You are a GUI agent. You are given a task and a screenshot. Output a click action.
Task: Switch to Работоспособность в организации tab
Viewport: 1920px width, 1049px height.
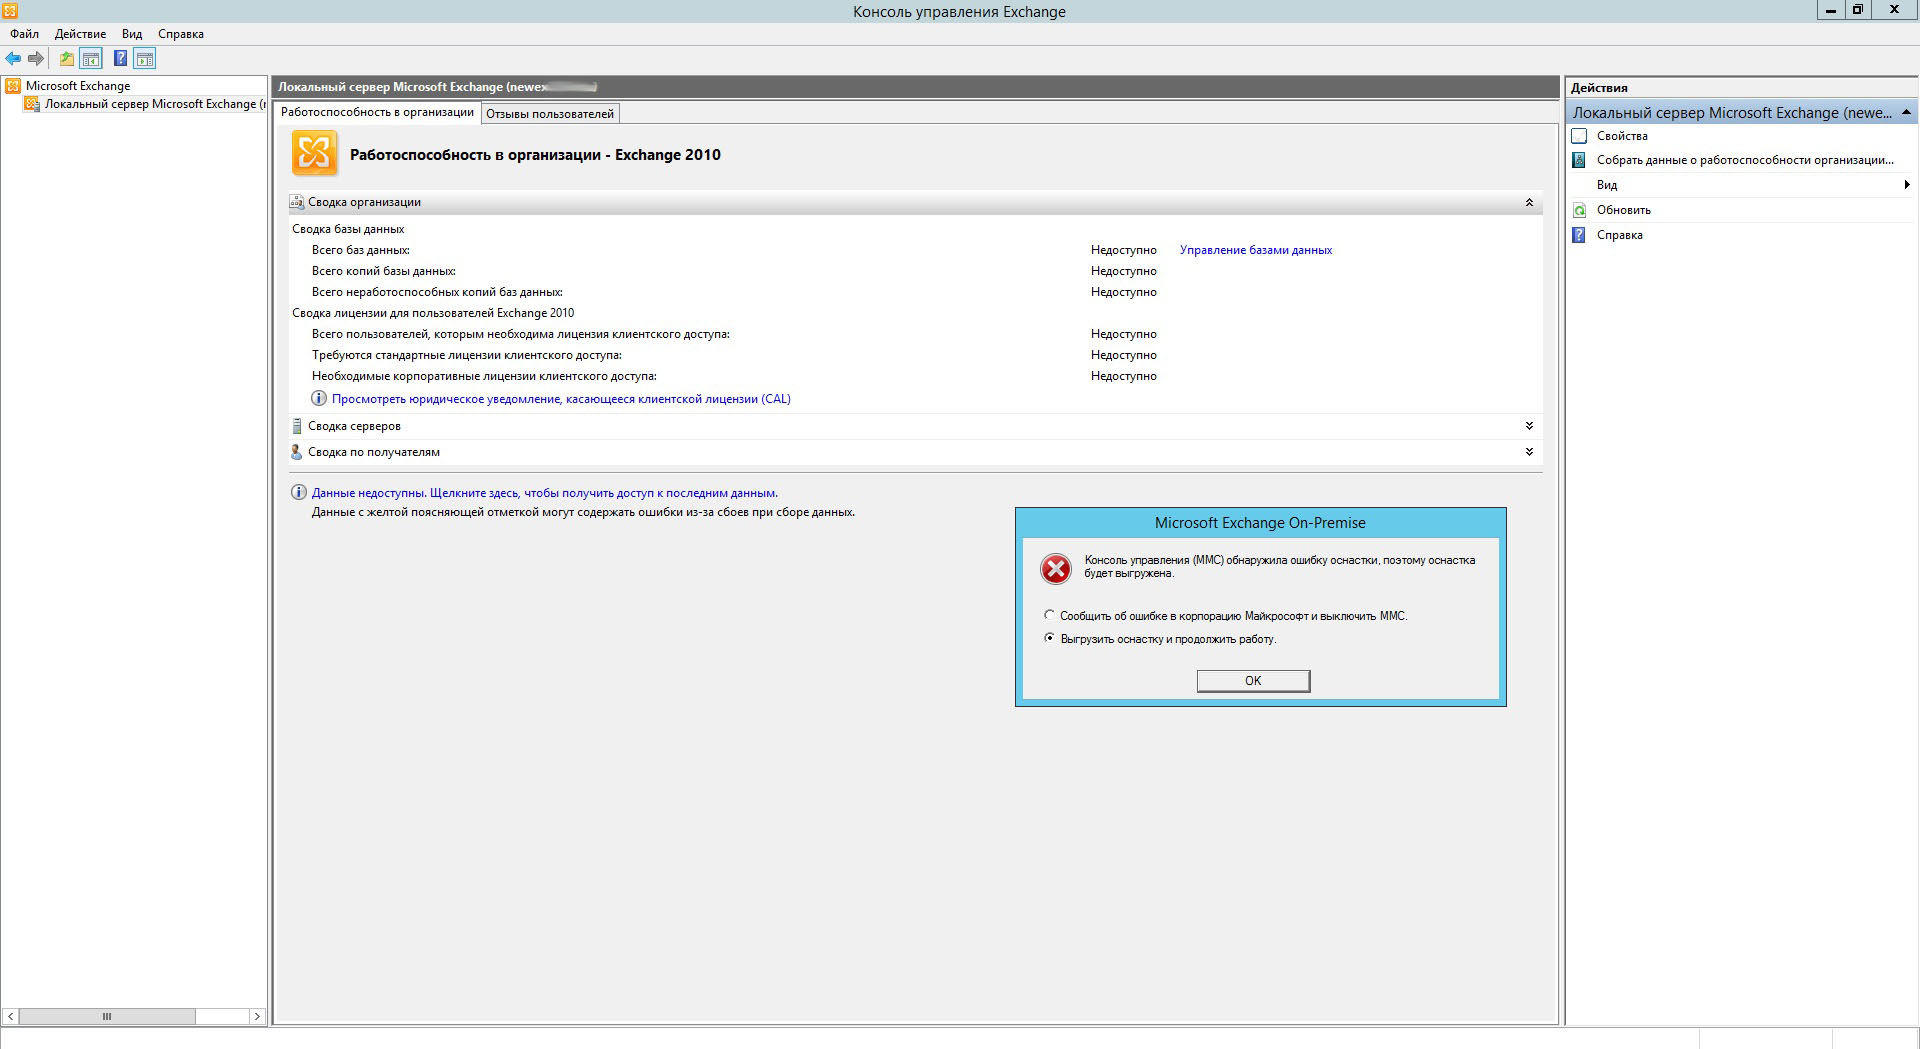[377, 112]
